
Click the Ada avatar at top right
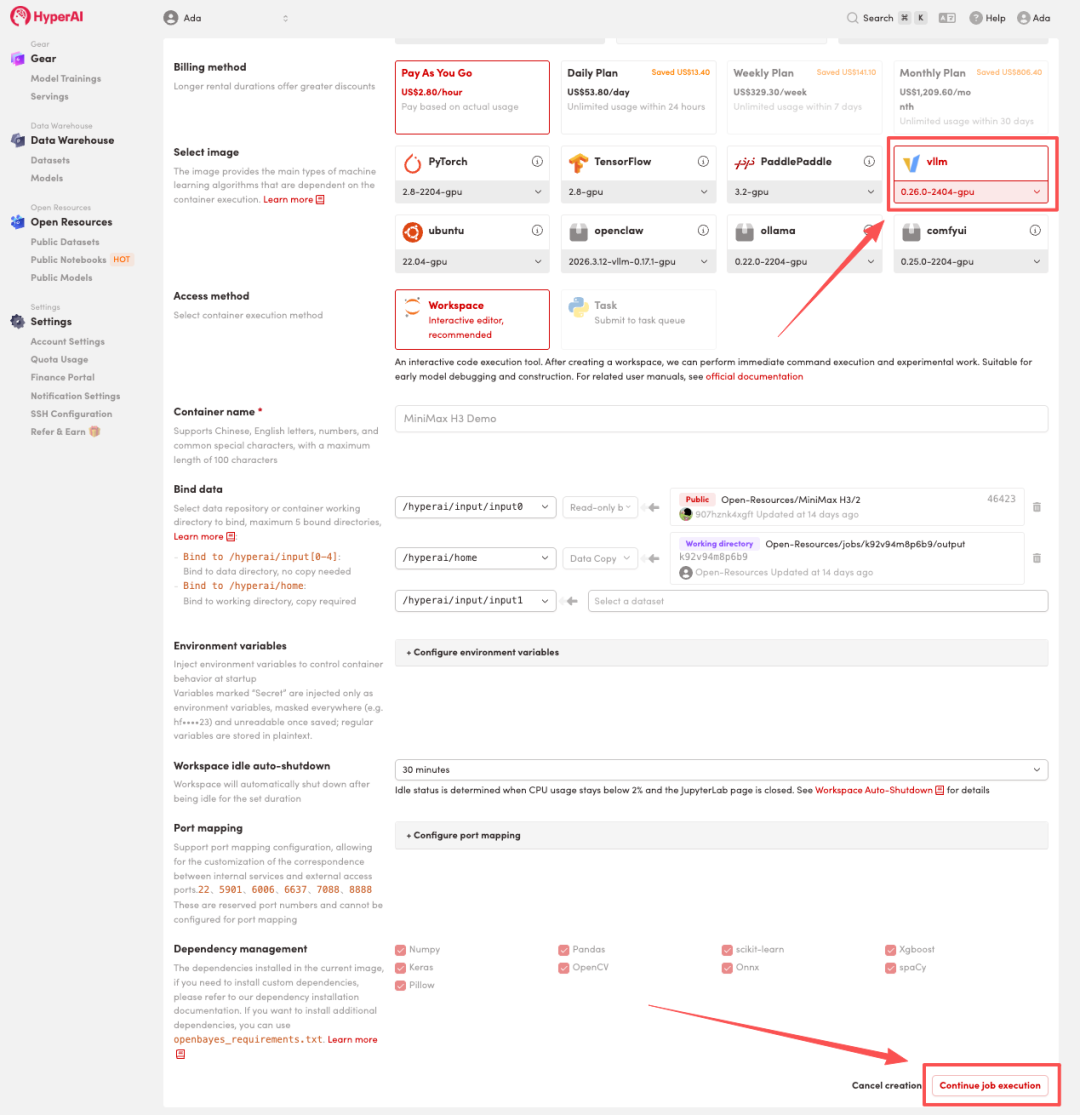point(1023,18)
